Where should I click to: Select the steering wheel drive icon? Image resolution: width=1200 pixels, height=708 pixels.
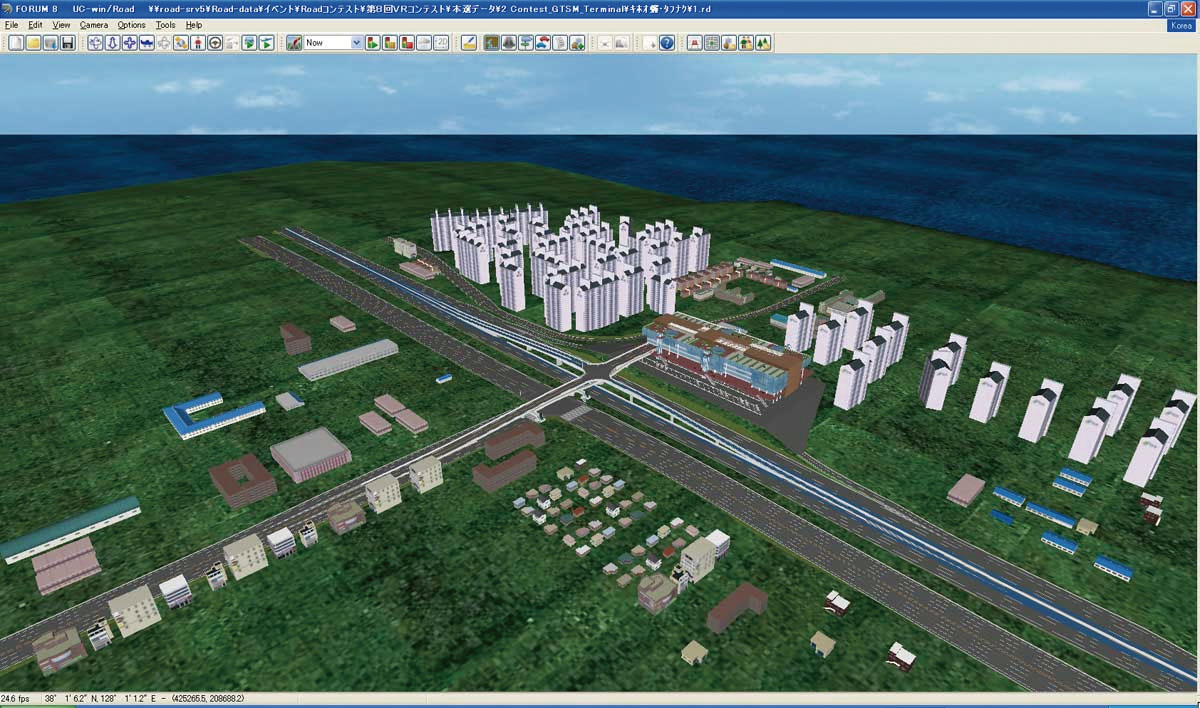click(x=215, y=43)
